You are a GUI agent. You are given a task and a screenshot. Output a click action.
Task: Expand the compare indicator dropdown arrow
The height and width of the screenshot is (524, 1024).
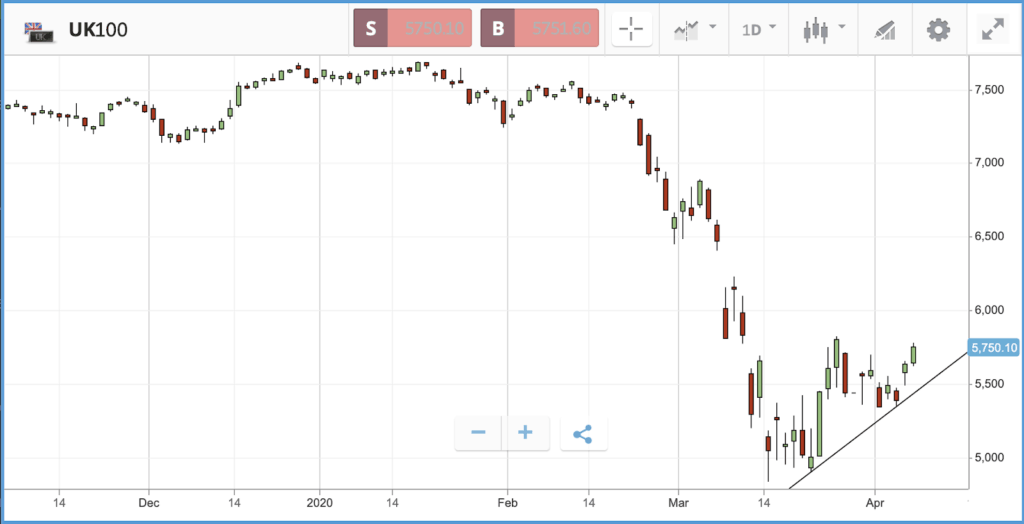712,27
